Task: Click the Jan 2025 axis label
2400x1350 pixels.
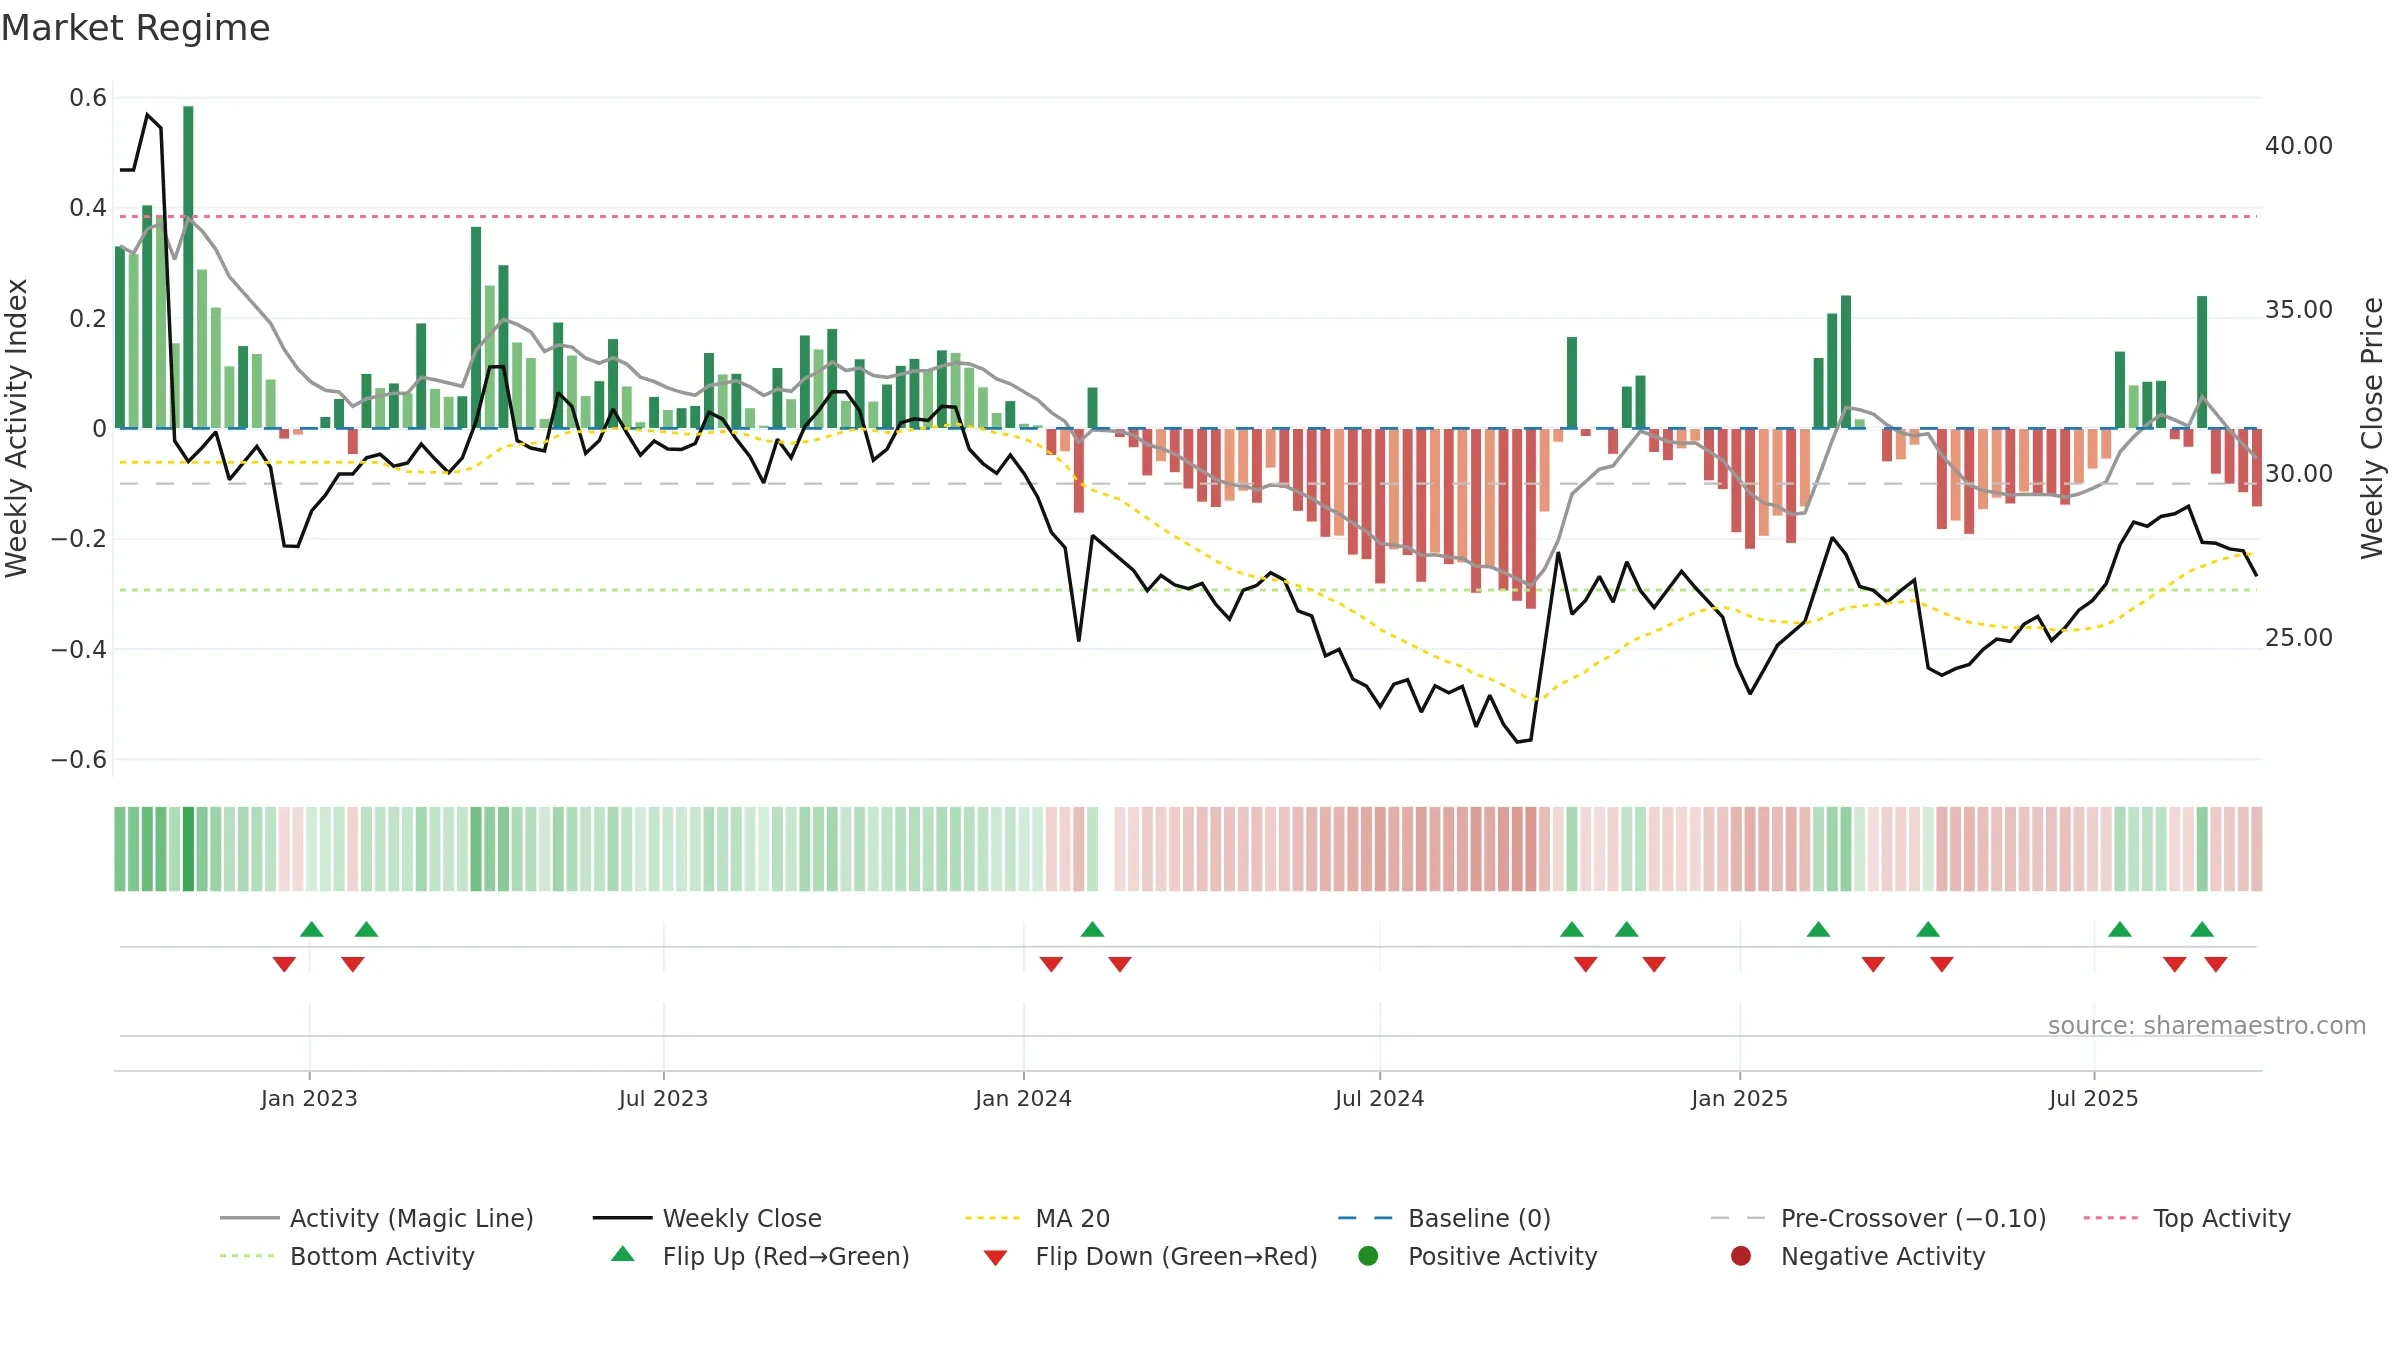Action: click(x=1739, y=1098)
